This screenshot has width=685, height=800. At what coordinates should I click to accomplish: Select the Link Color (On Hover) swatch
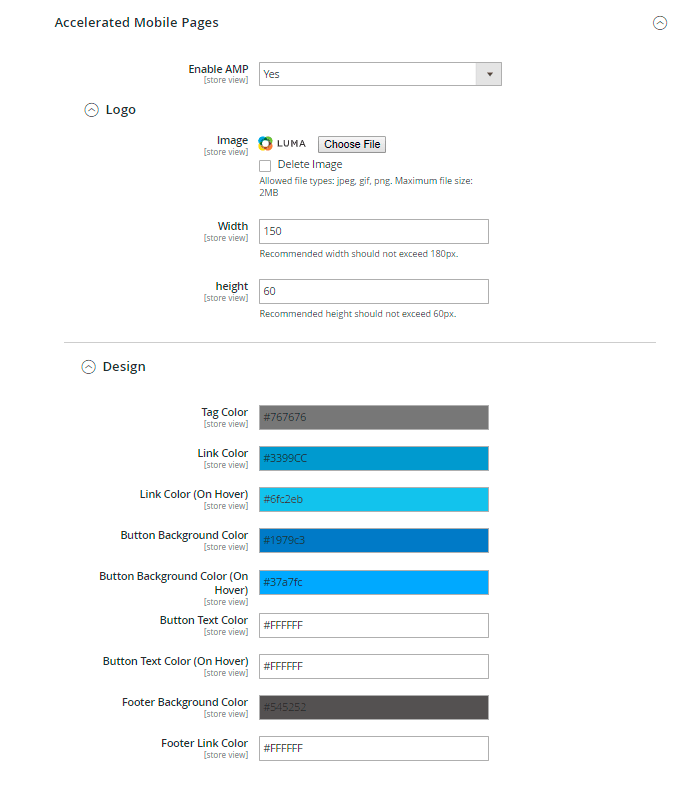(x=373, y=499)
